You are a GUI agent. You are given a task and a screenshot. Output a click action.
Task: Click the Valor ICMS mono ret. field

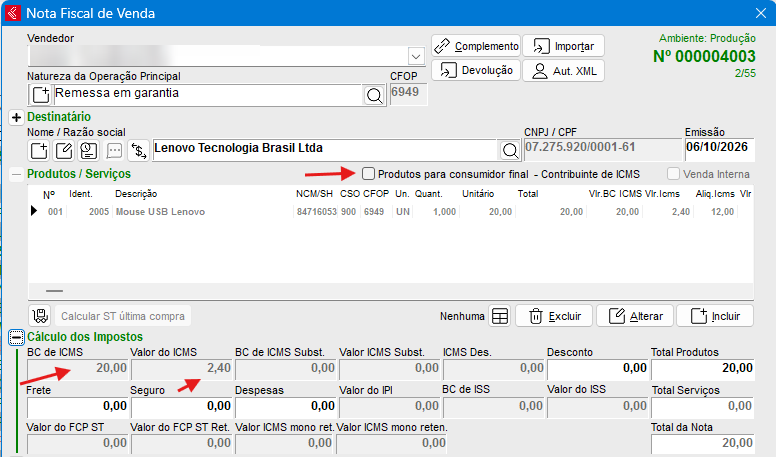pyautogui.click(x=286, y=444)
